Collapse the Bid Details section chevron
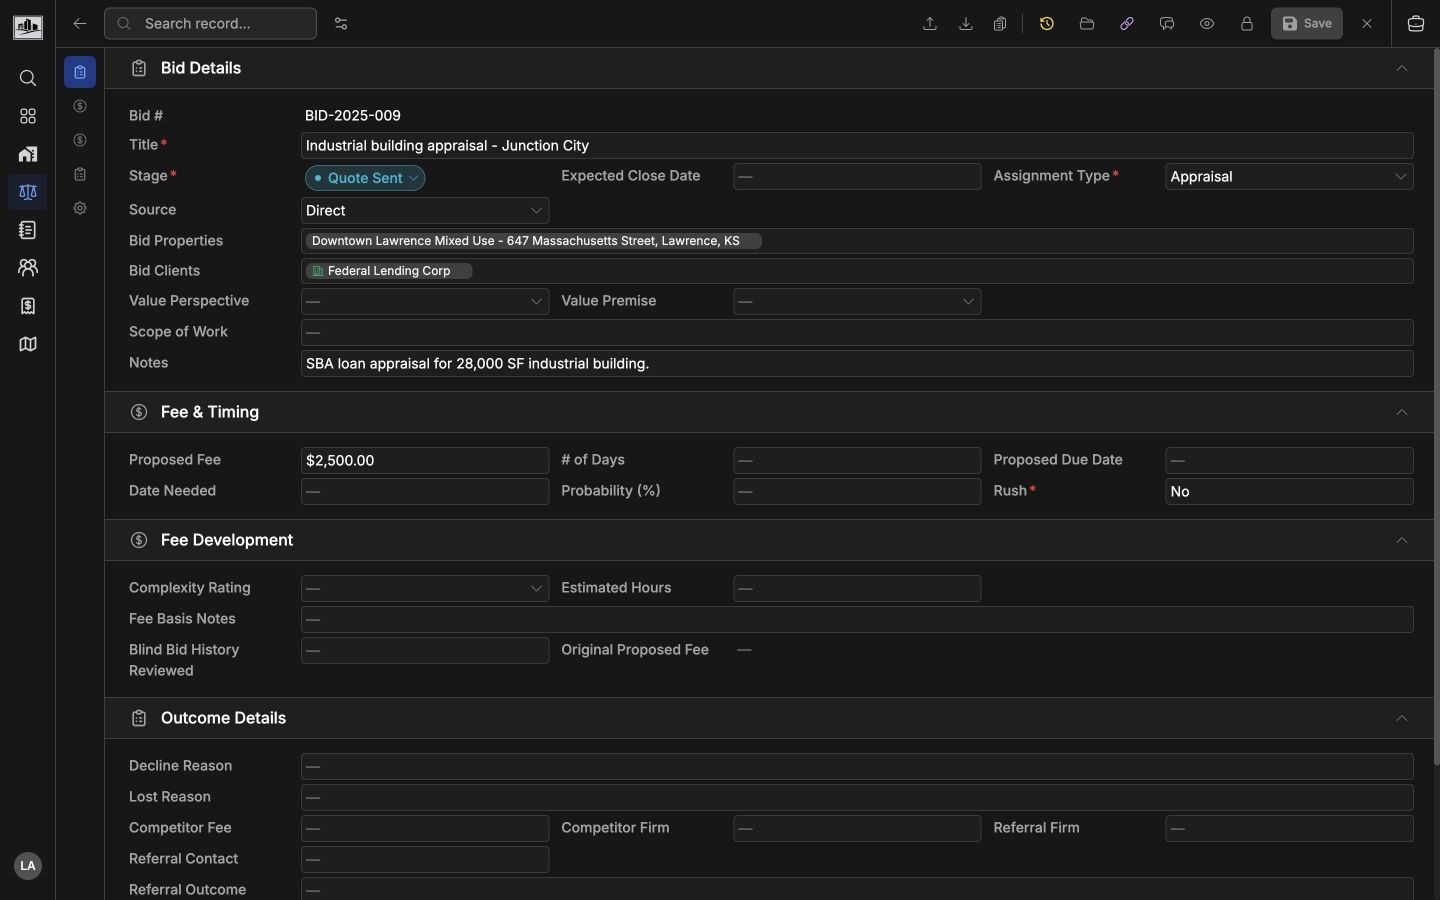The image size is (1440, 900). (x=1403, y=69)
